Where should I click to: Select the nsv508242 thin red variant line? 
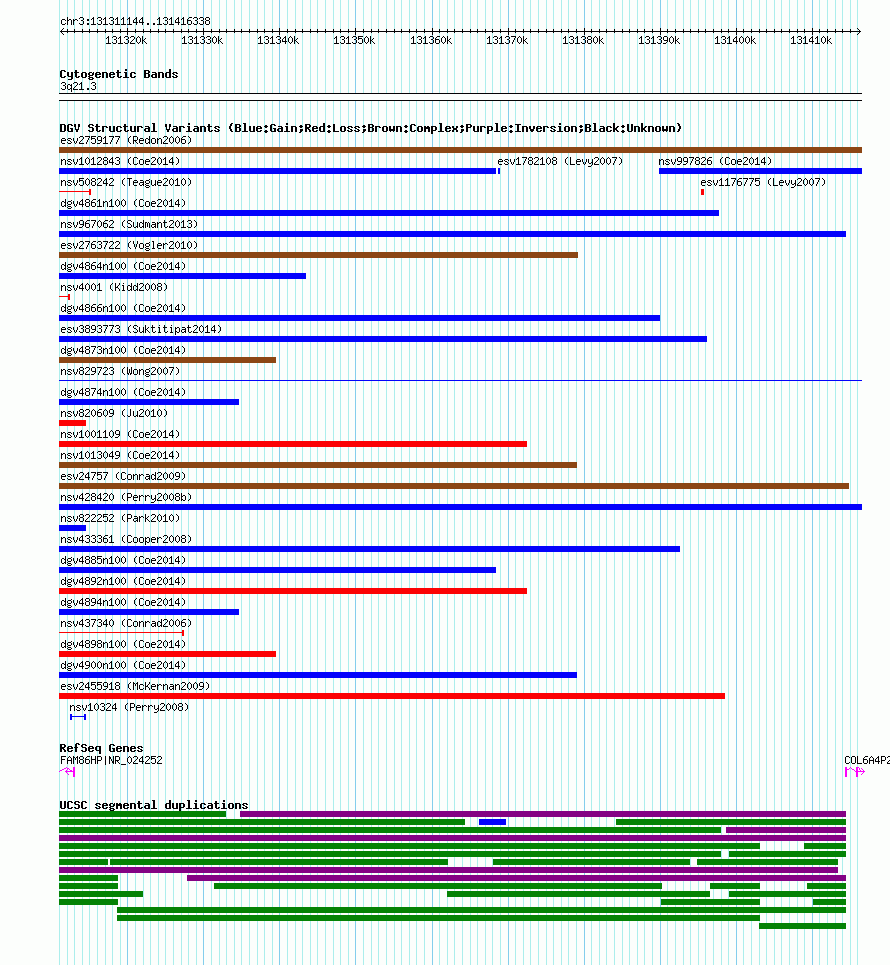pyautogui.click(x=75, y=192)
